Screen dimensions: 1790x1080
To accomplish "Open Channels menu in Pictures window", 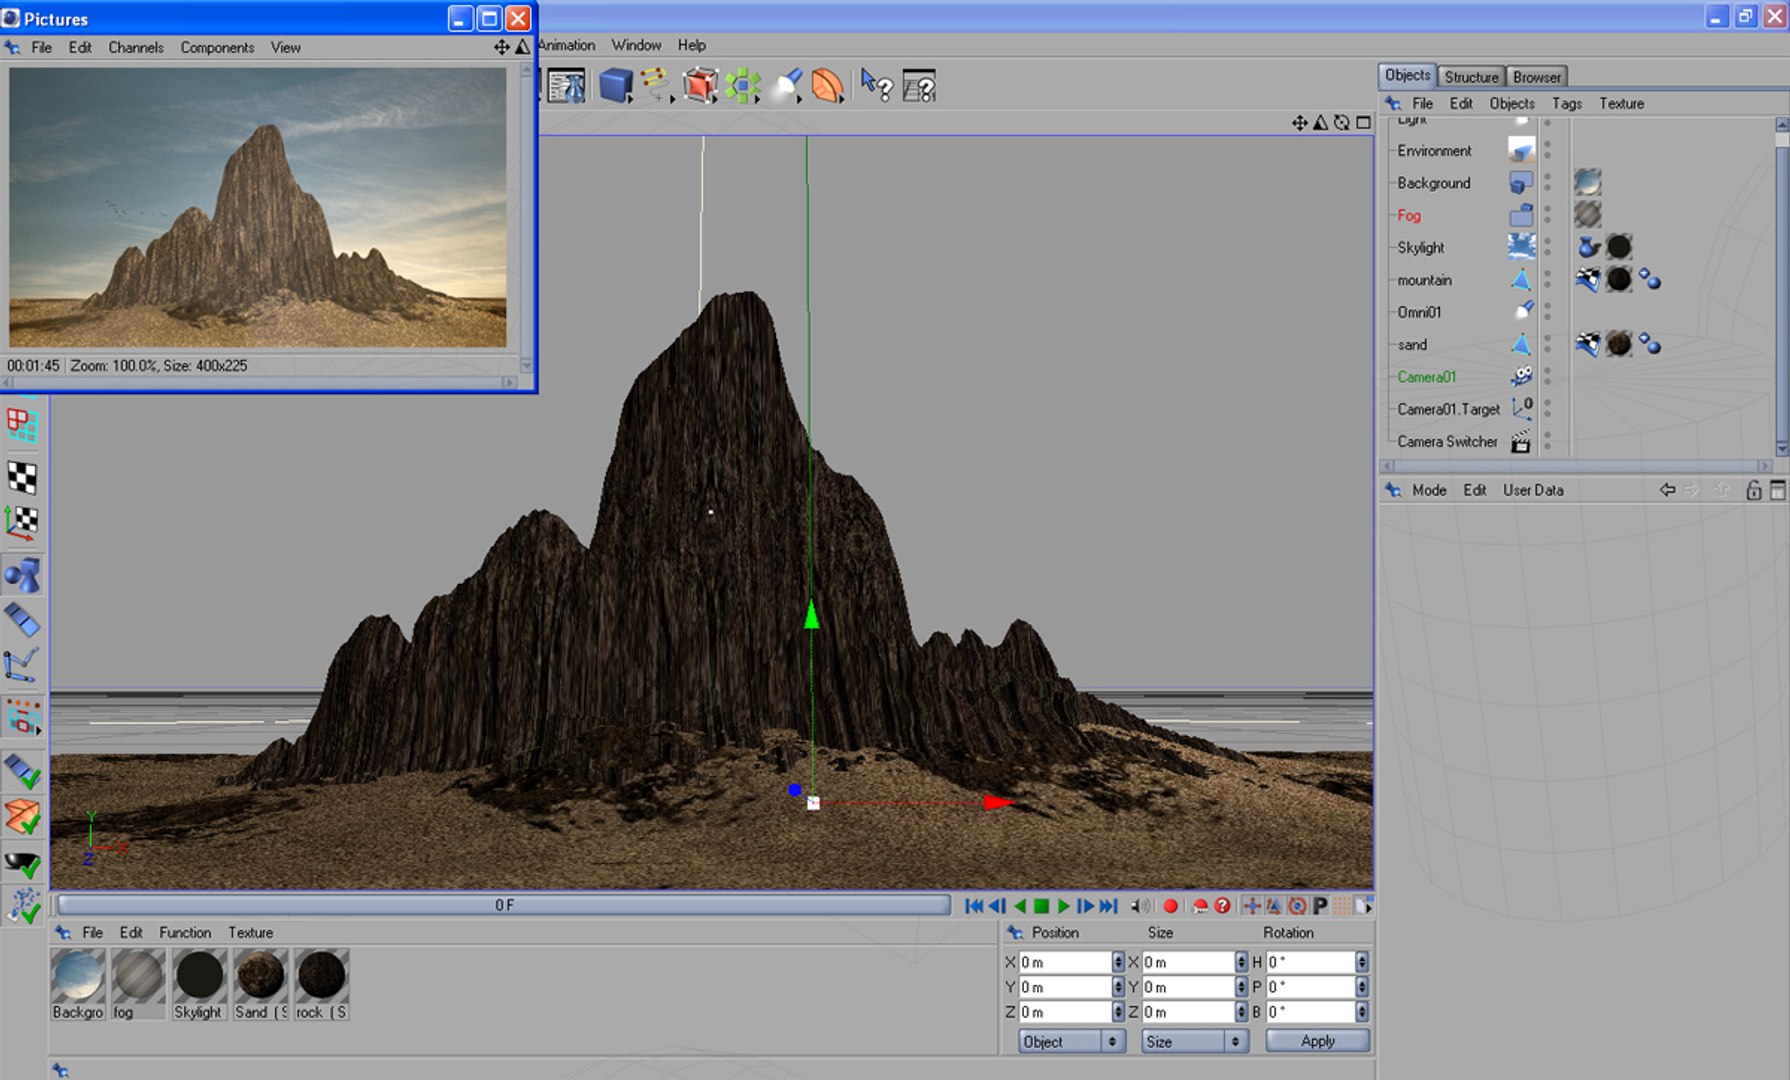I will click(136, 47).
